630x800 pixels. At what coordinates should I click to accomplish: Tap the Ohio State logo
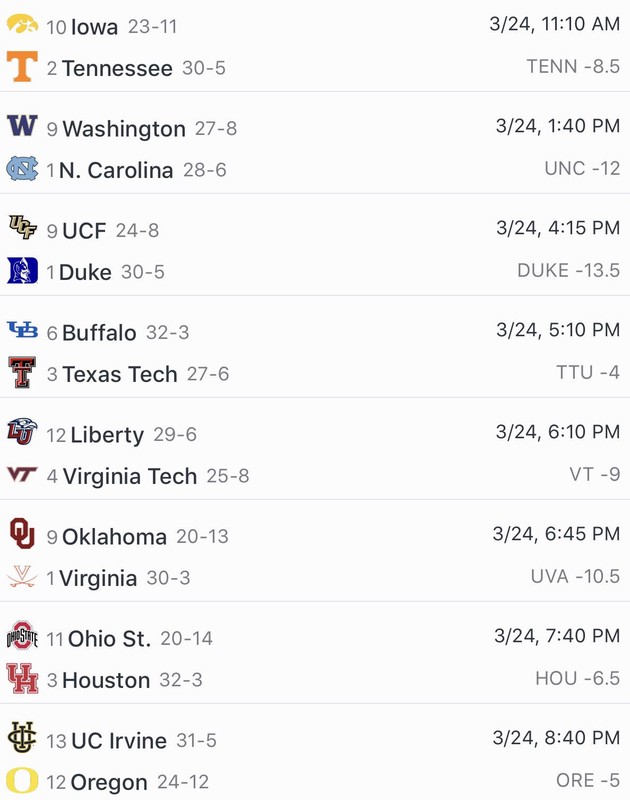click(x=22, y=636)
